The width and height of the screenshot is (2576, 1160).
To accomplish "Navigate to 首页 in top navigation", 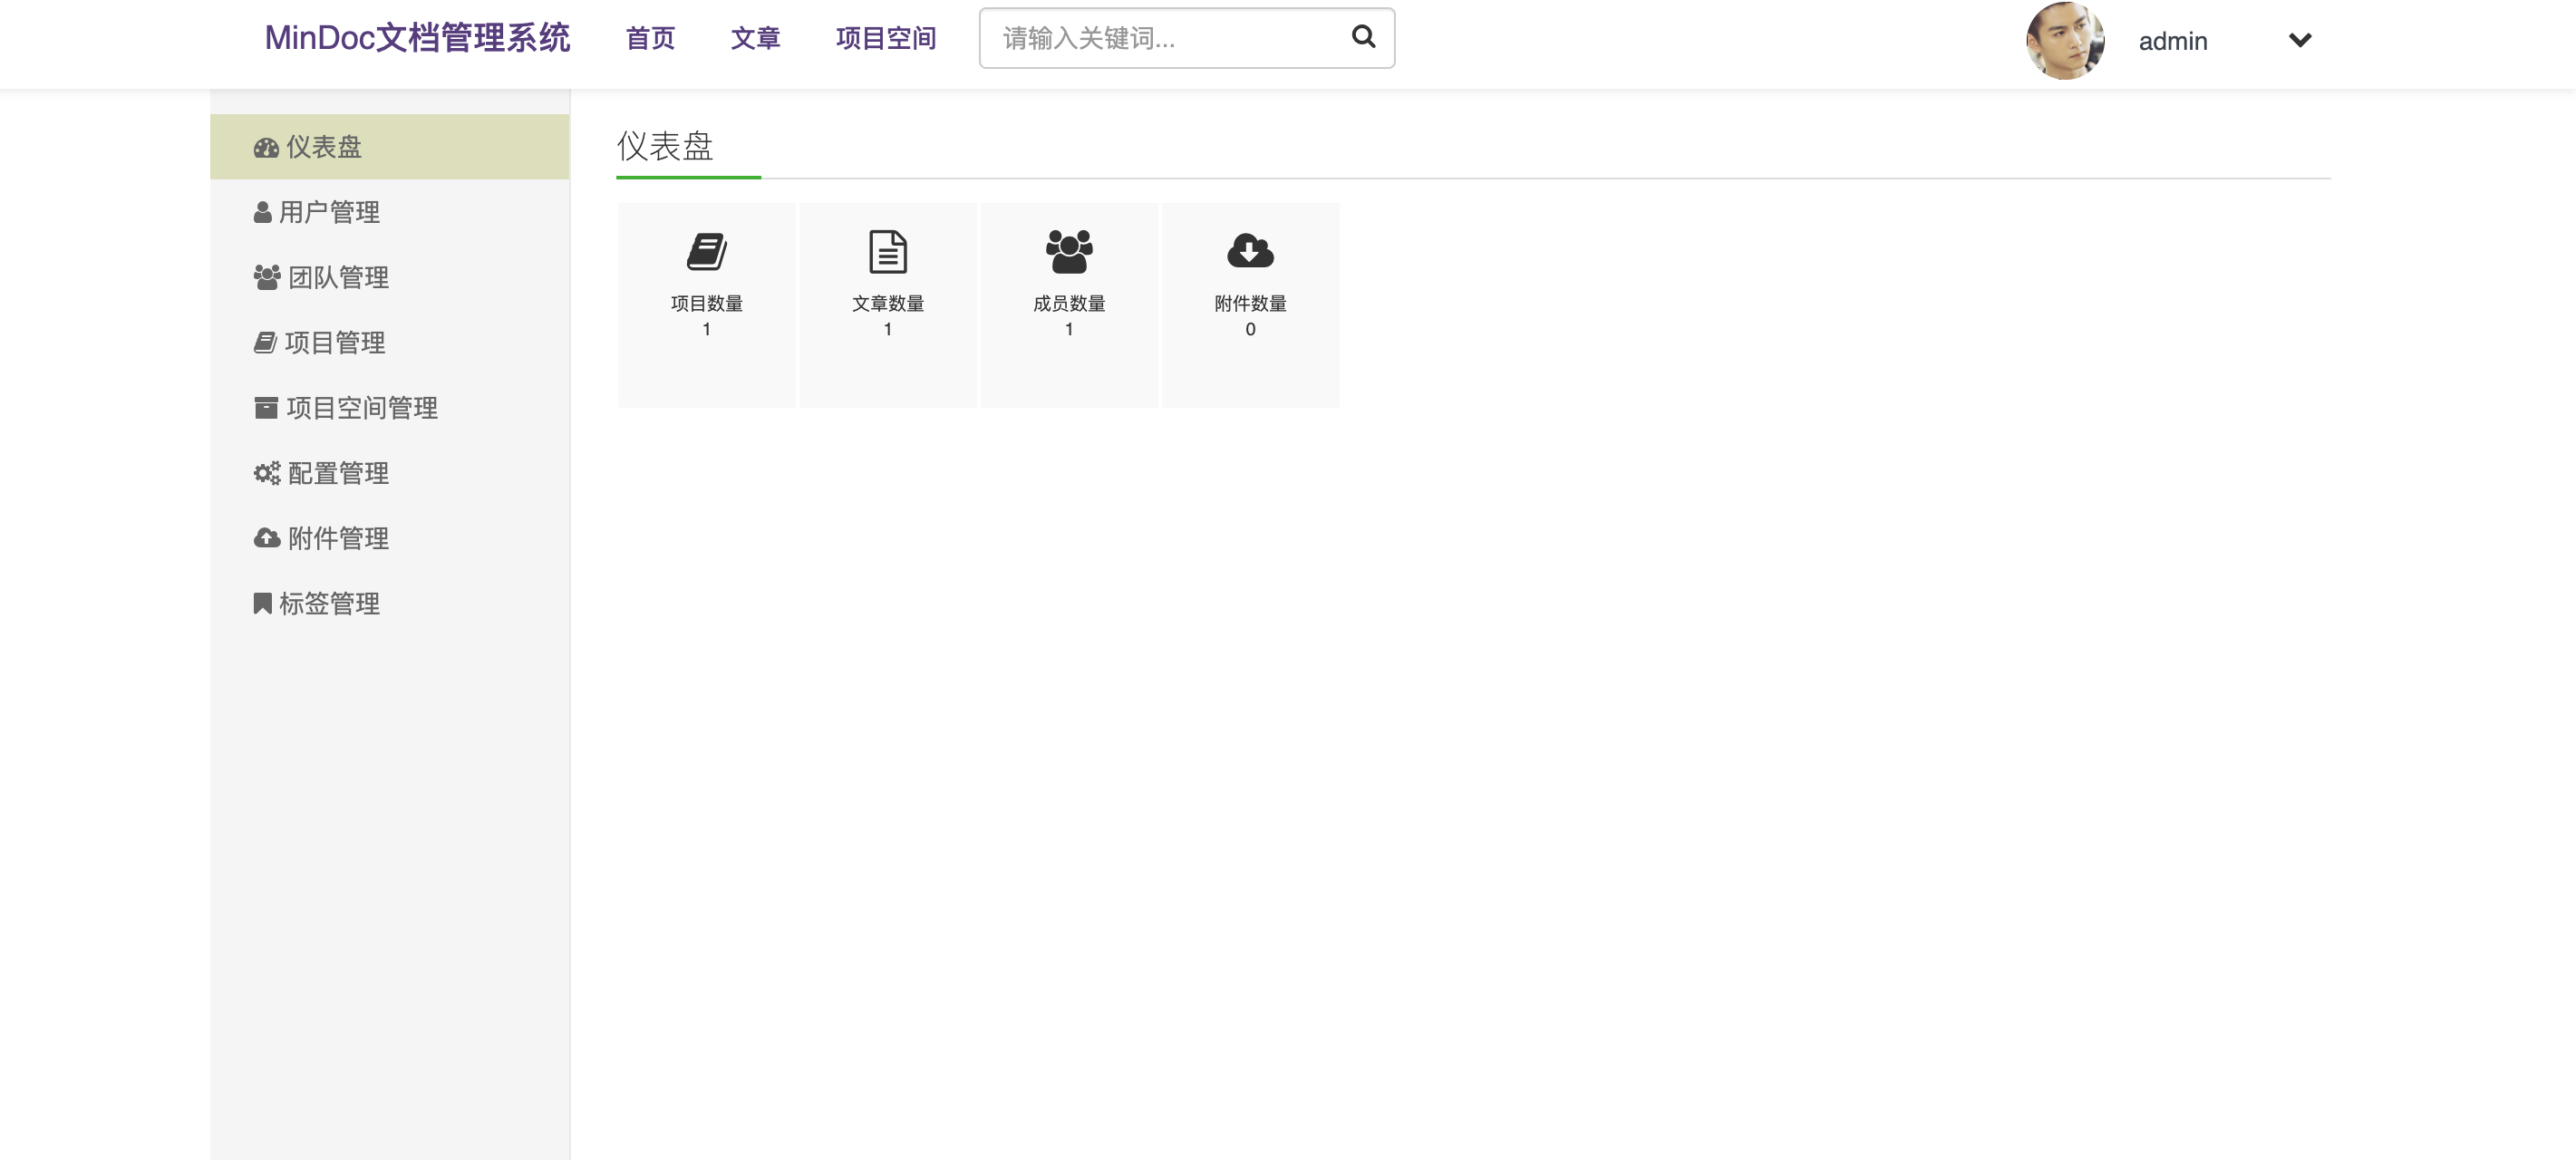I will [x=650, y=38].
